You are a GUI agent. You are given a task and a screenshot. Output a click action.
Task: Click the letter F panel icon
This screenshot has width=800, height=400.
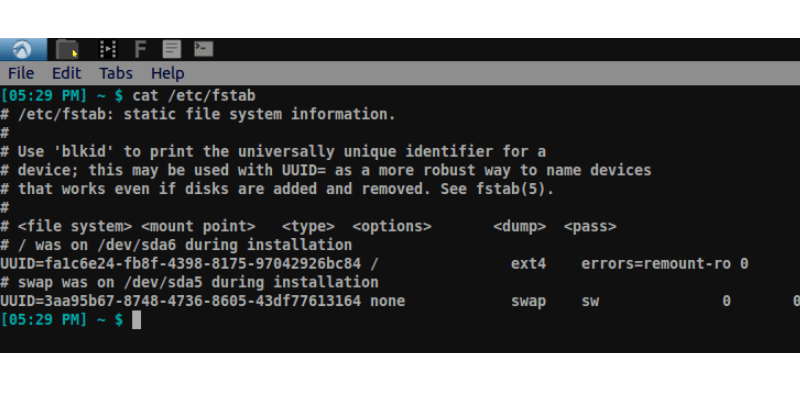(x=140, y=49)
